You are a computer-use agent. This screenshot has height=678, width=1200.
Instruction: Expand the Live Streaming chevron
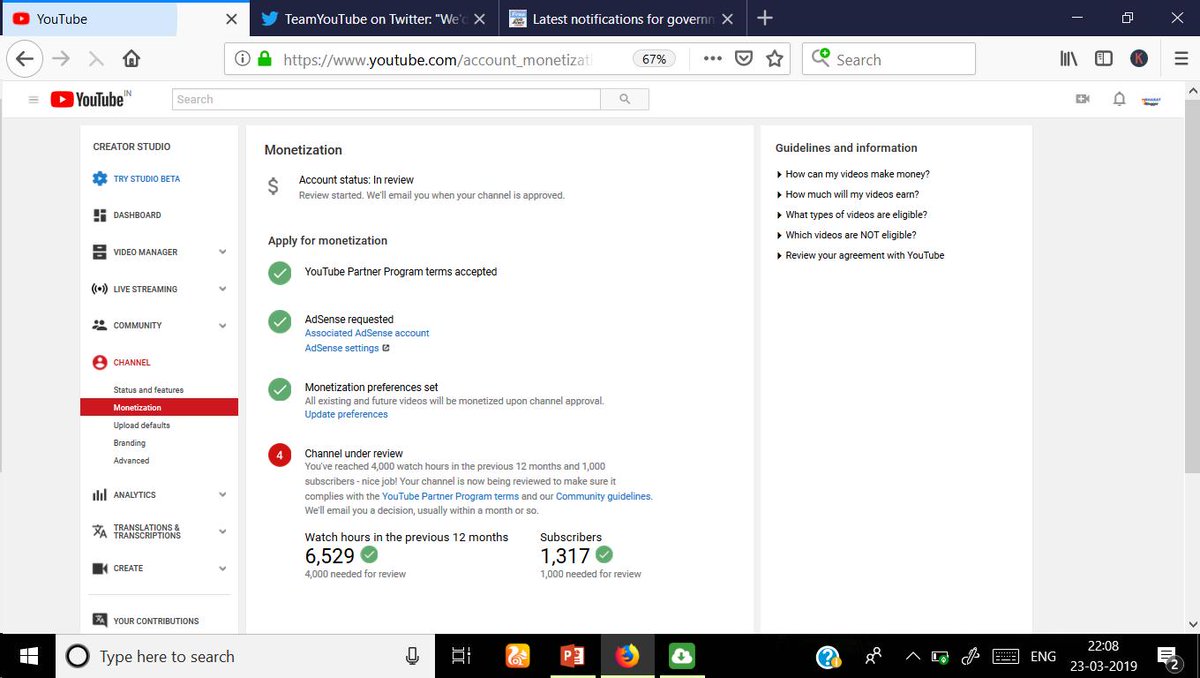(222, 289)
